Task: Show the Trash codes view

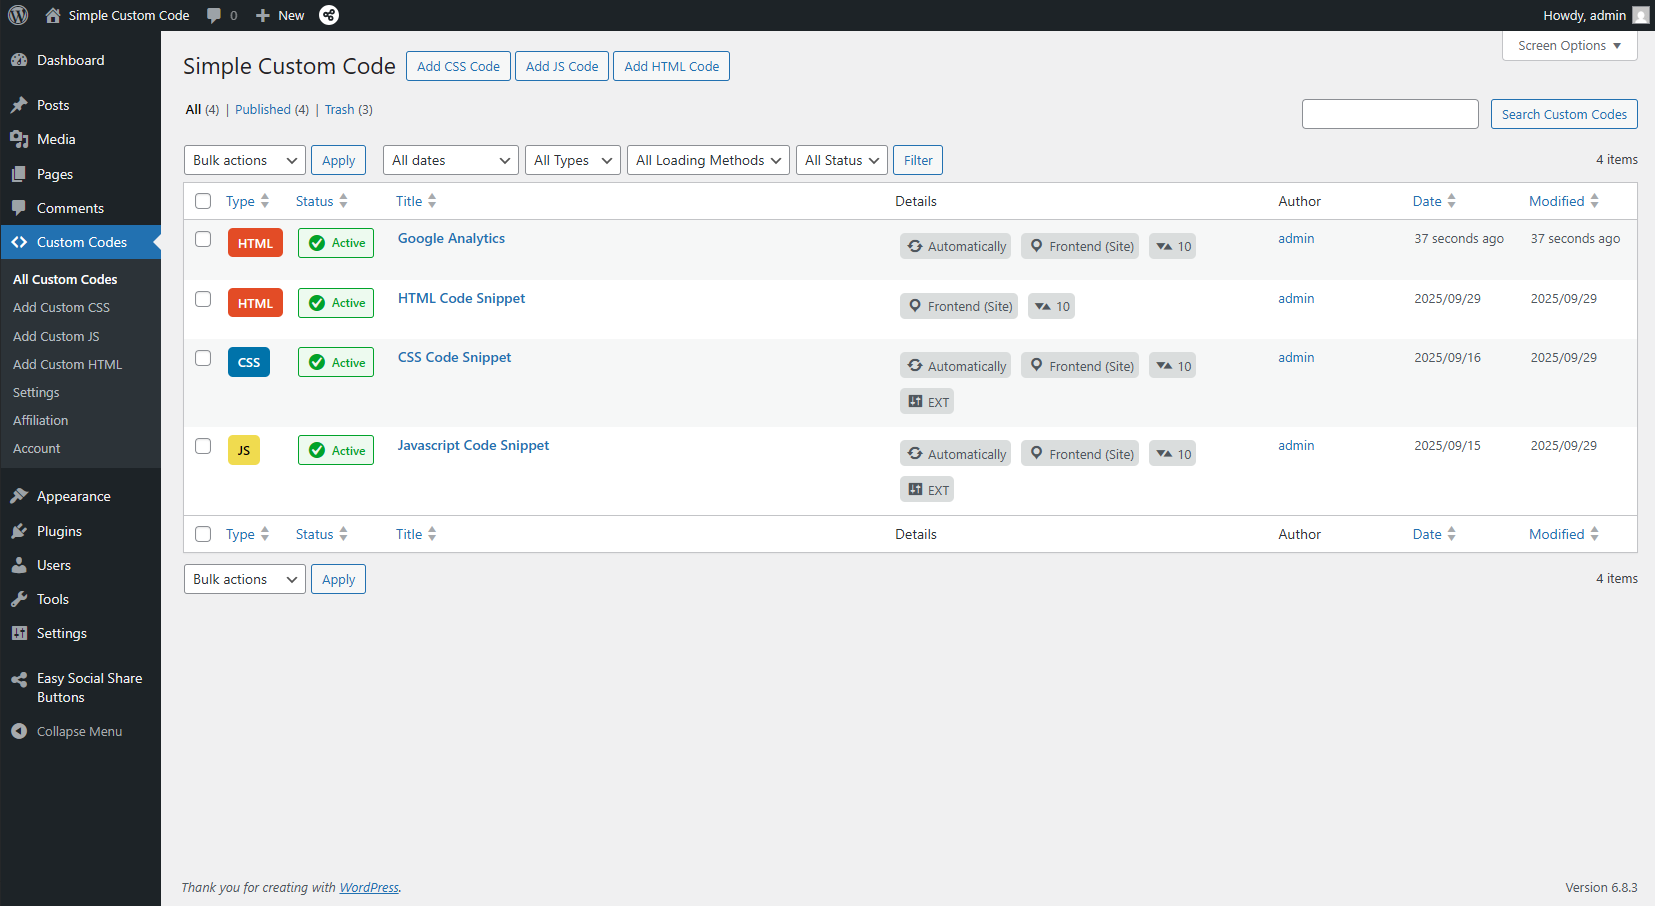Action: click(x=339, y=110)
